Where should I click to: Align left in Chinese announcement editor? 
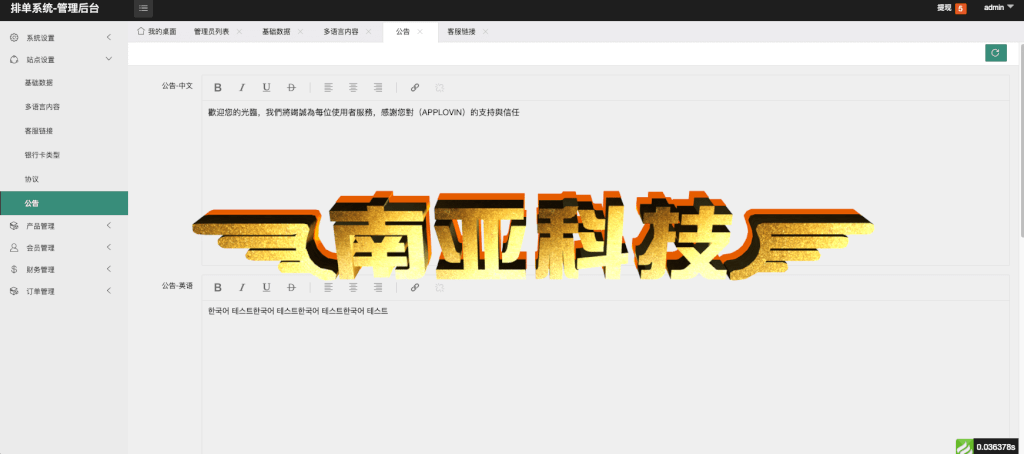coord(328,88)
